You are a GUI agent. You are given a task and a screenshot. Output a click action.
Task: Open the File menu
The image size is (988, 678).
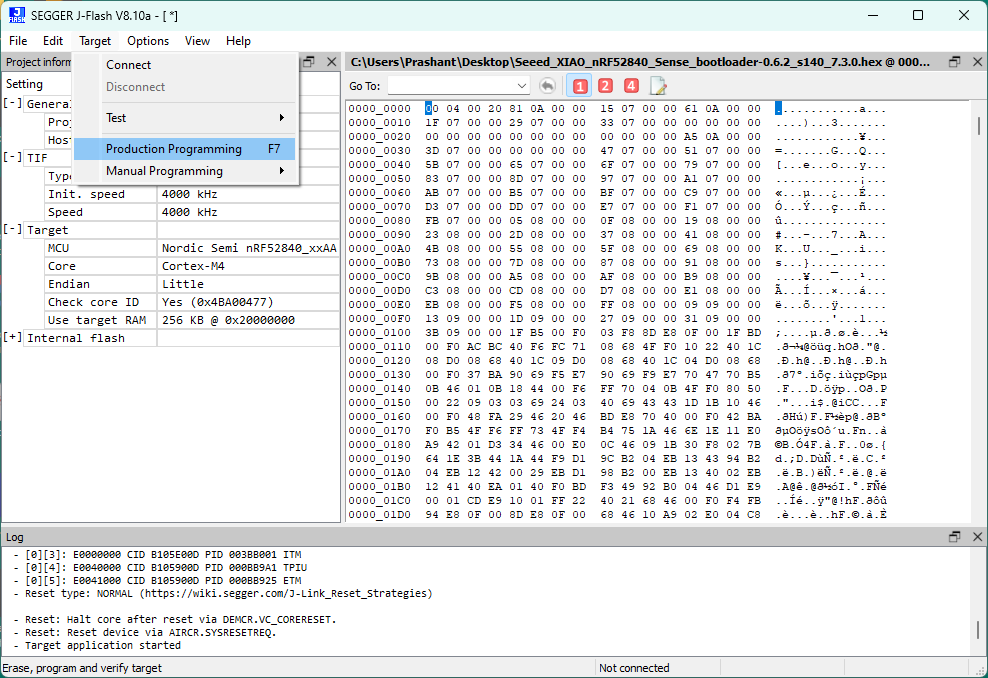coord(18,41)
